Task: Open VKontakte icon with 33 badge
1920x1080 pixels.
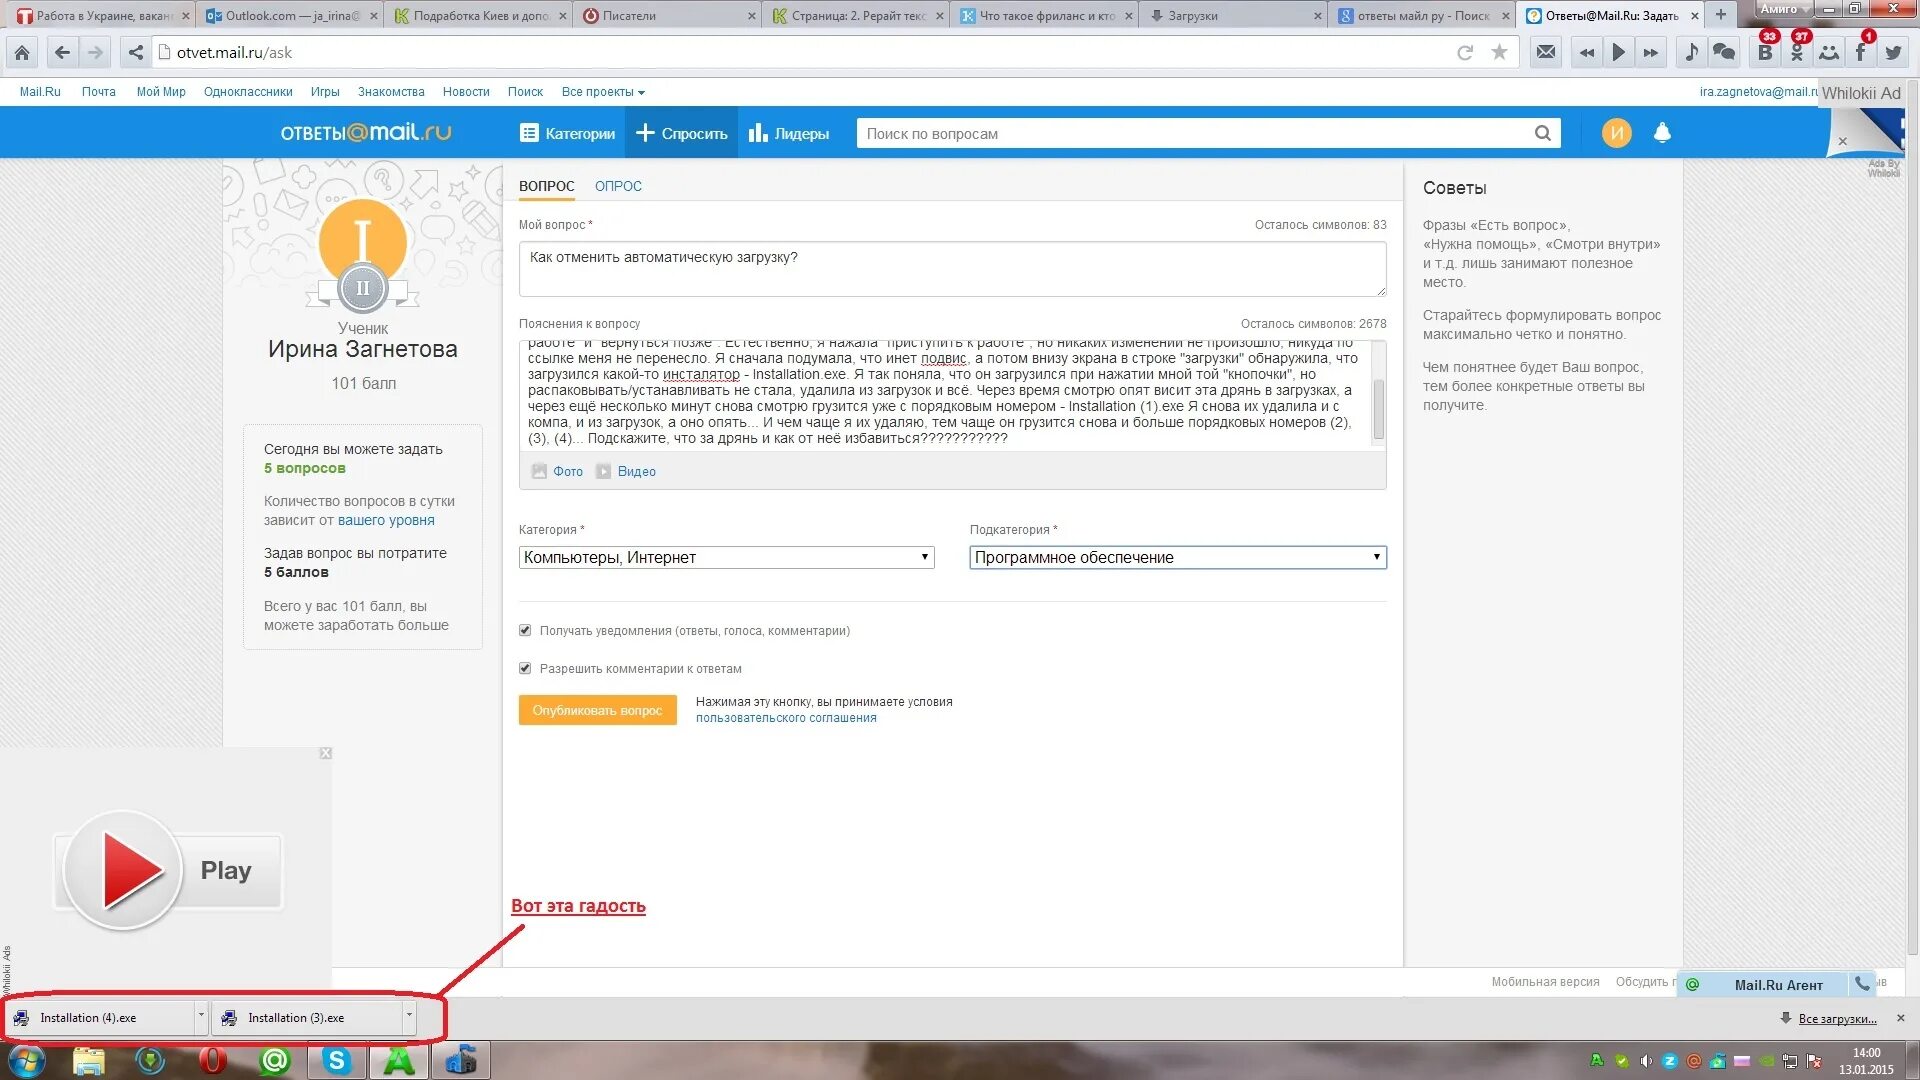Action: coord(1765,50)
